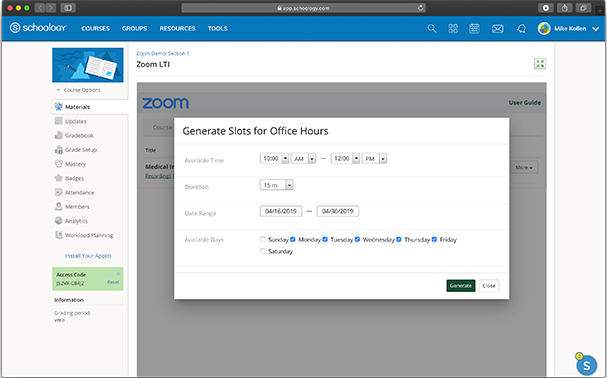Uncheck the Wednesday checkbox
The height and width of the screenshot is (378, 607).
coord(357,239)
